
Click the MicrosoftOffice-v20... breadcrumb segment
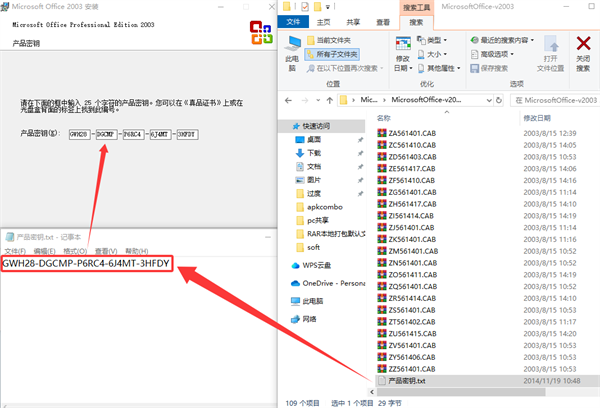(x=426, y=100)
